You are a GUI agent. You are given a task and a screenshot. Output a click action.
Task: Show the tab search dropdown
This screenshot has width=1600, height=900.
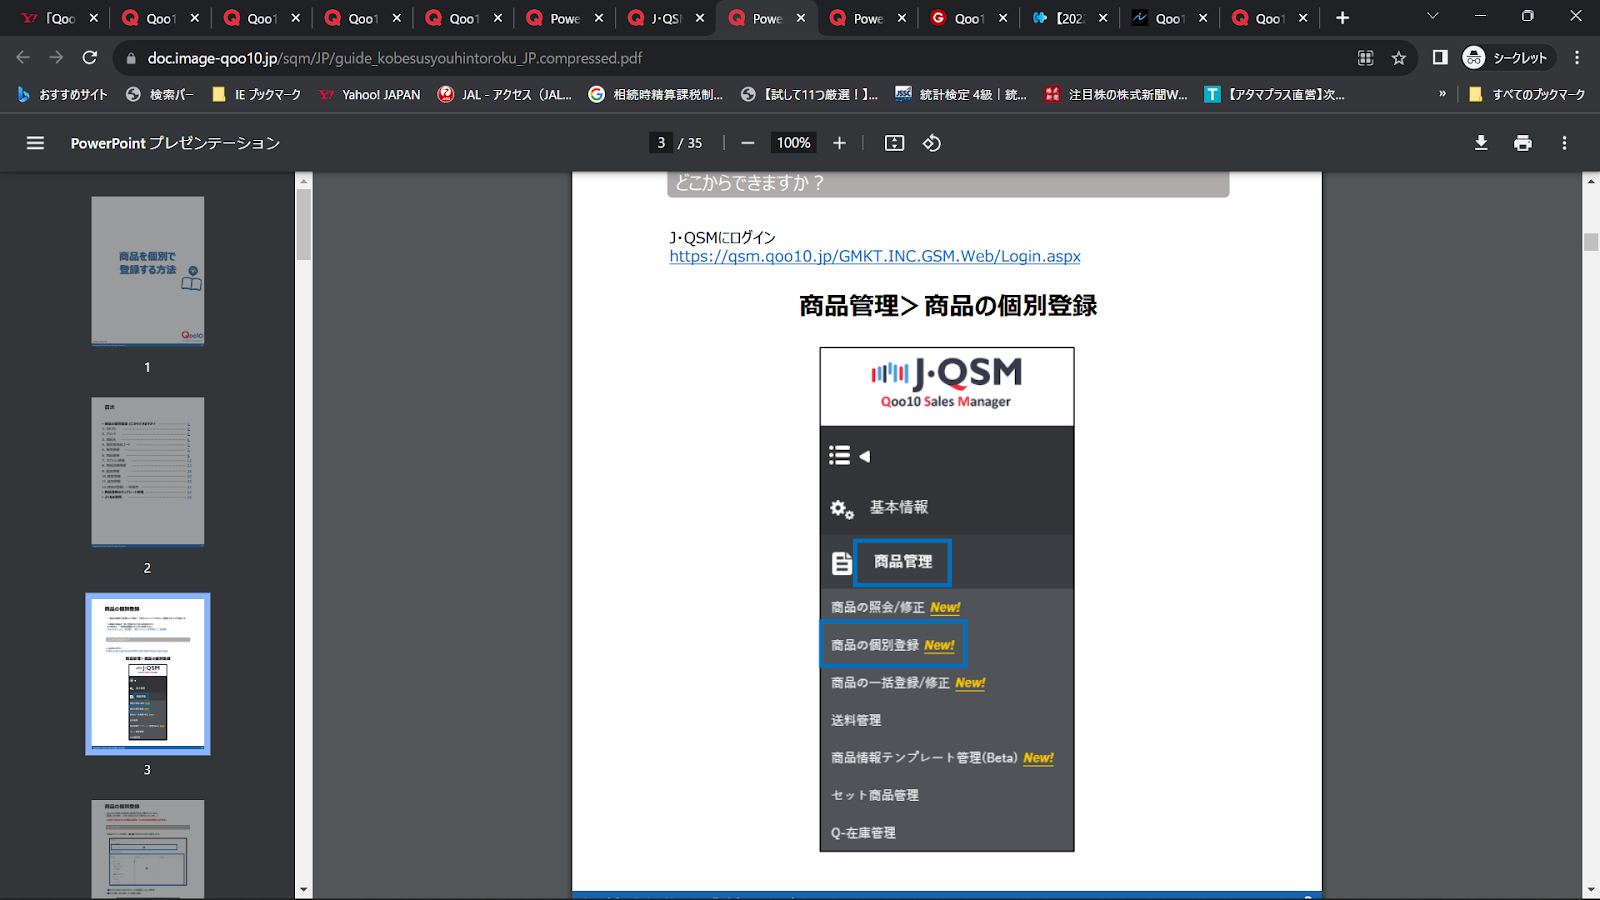(1432, 16)
